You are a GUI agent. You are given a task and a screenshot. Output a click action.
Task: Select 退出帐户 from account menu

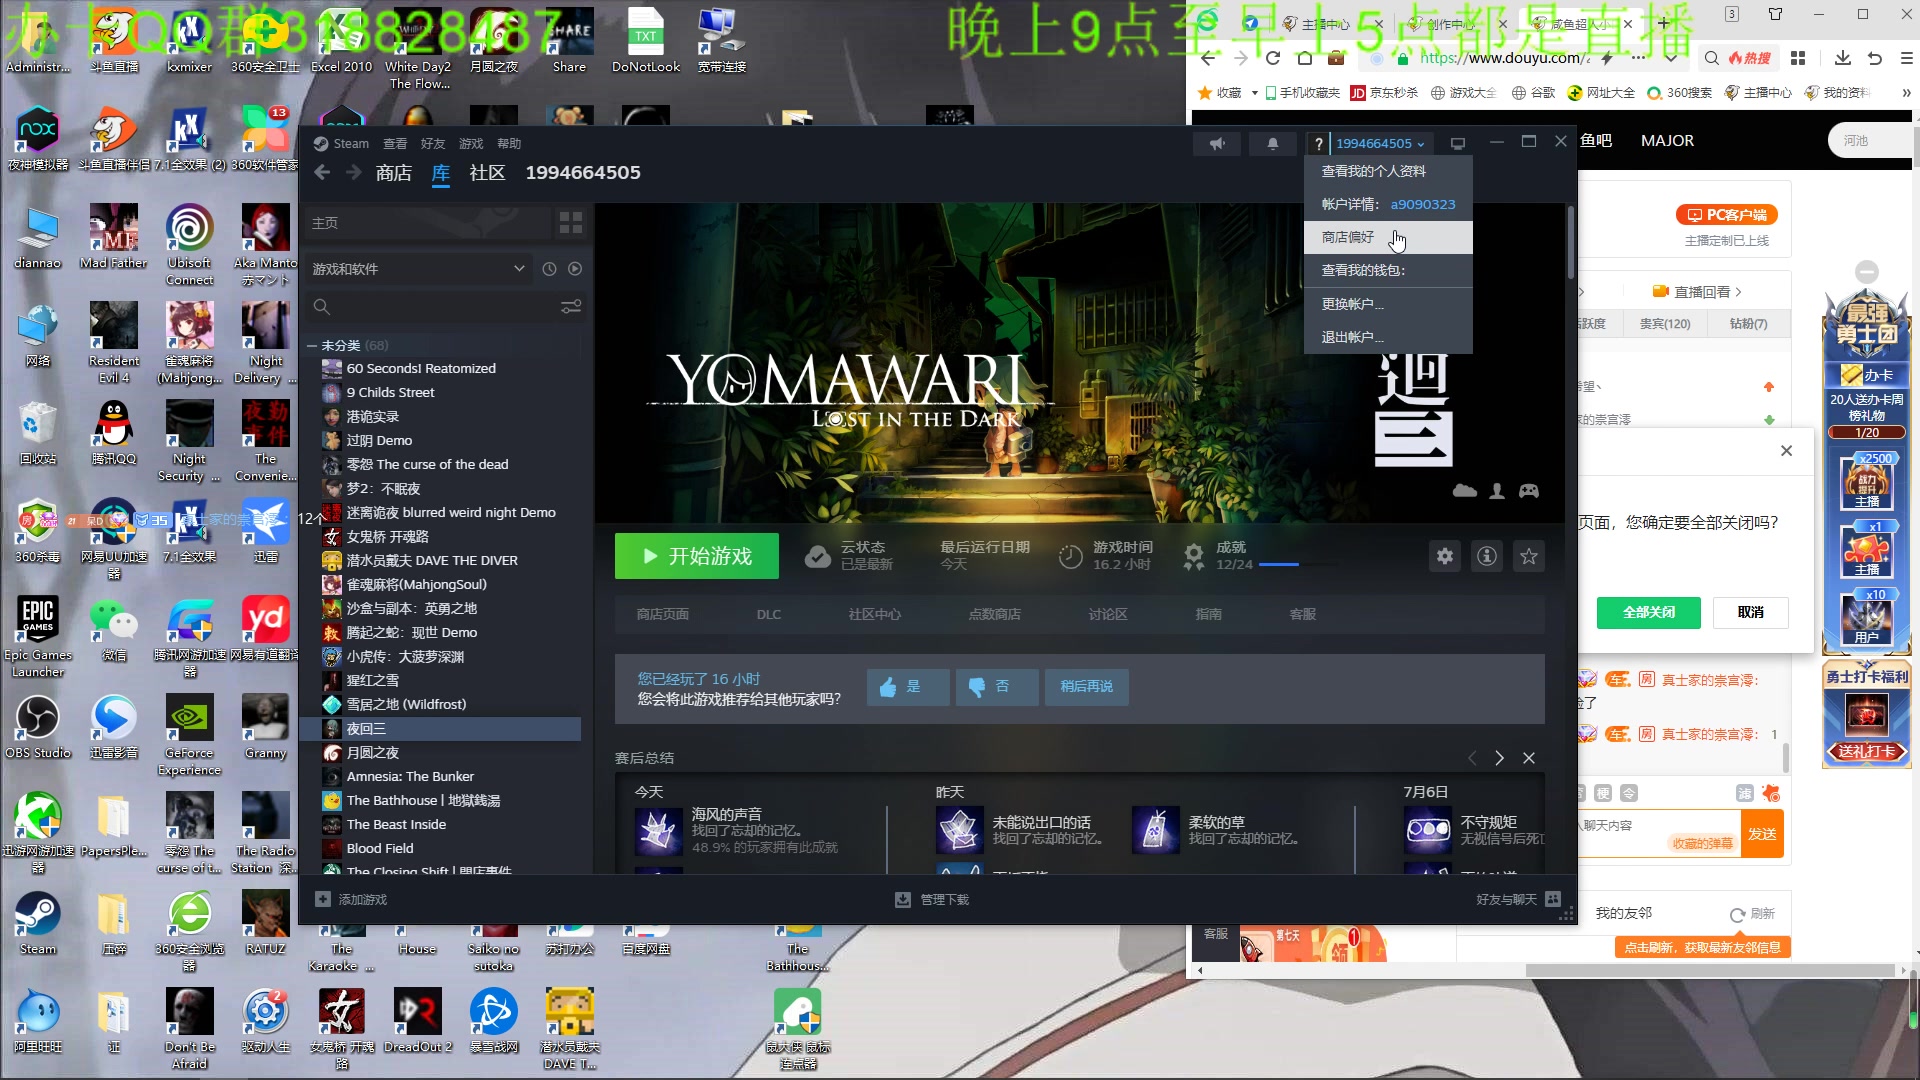(1350, 336)
